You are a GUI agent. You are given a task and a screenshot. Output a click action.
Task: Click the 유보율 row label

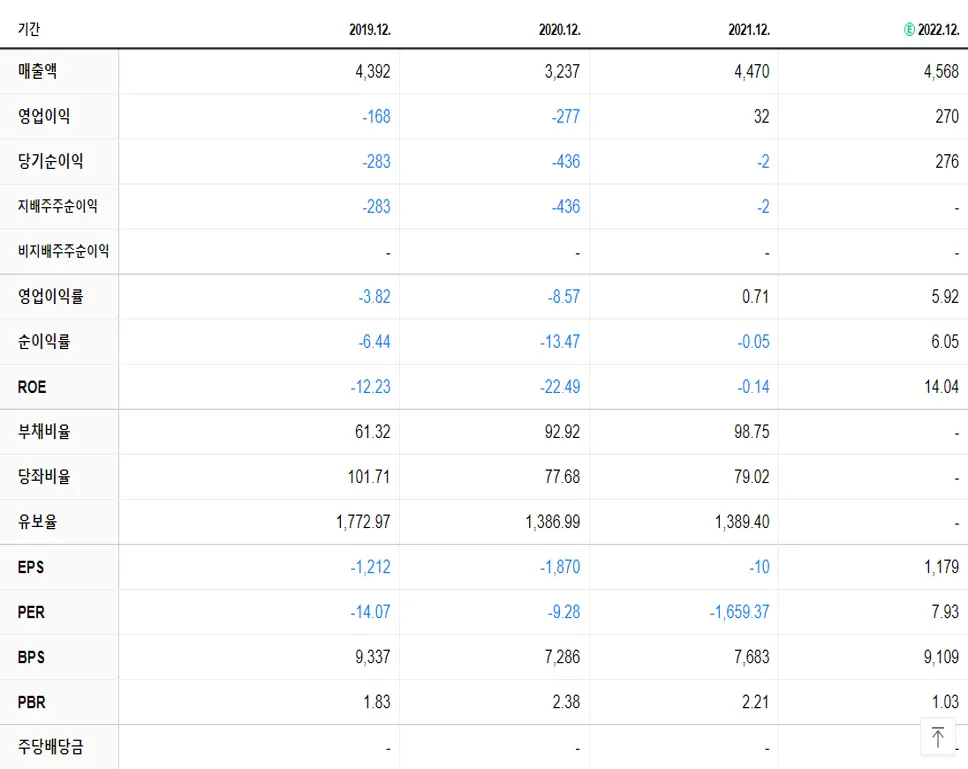click(x=37, y=522)
